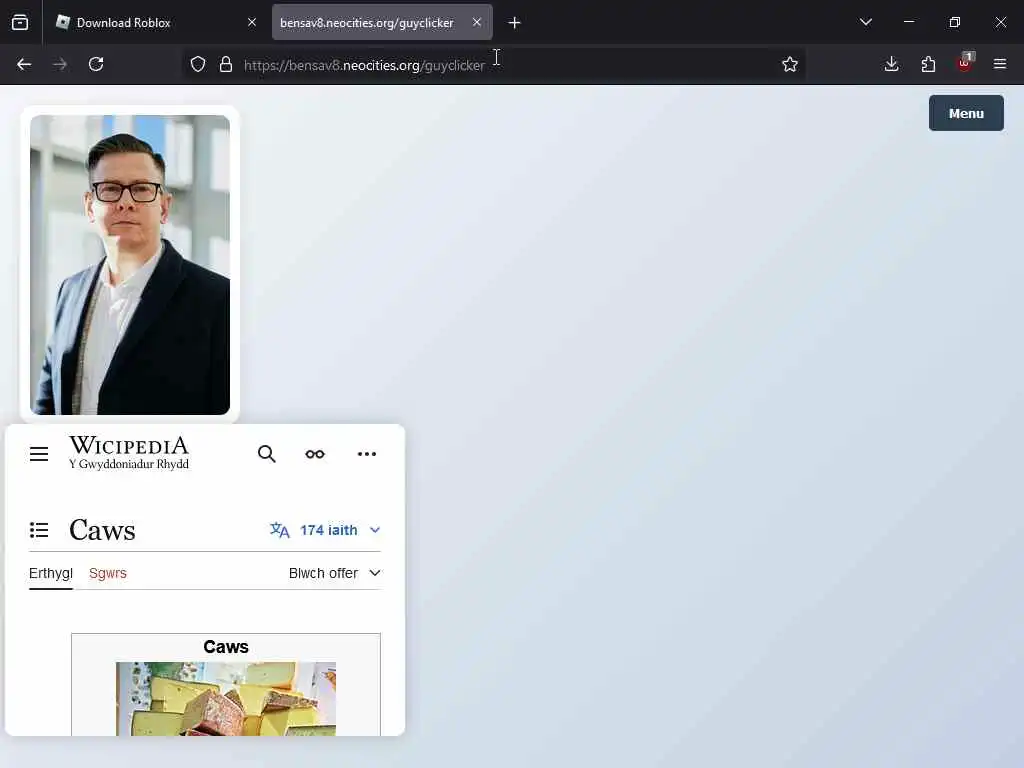Open the appearance glasses icon

[x=315, y=454]
